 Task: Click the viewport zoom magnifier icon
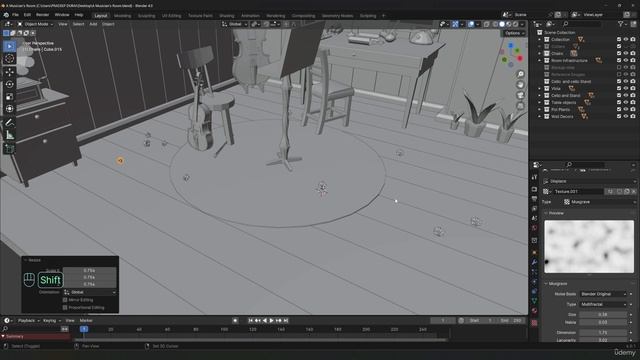(520, 74)
